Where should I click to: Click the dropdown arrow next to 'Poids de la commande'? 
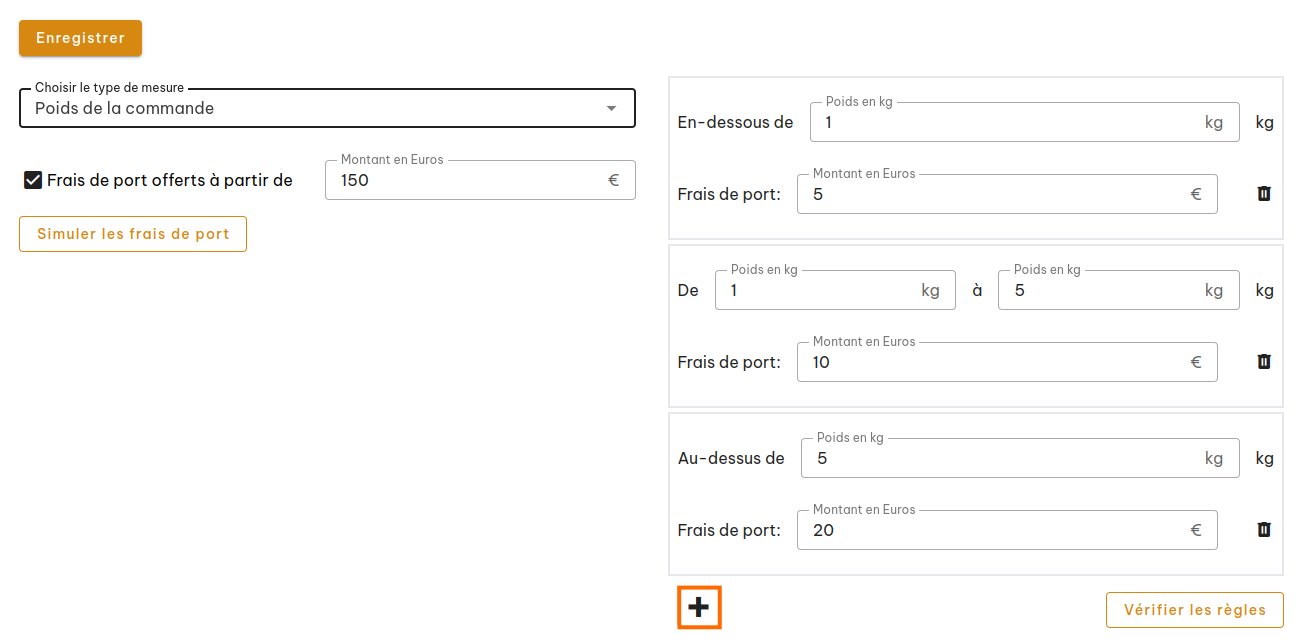click(611, 108)
